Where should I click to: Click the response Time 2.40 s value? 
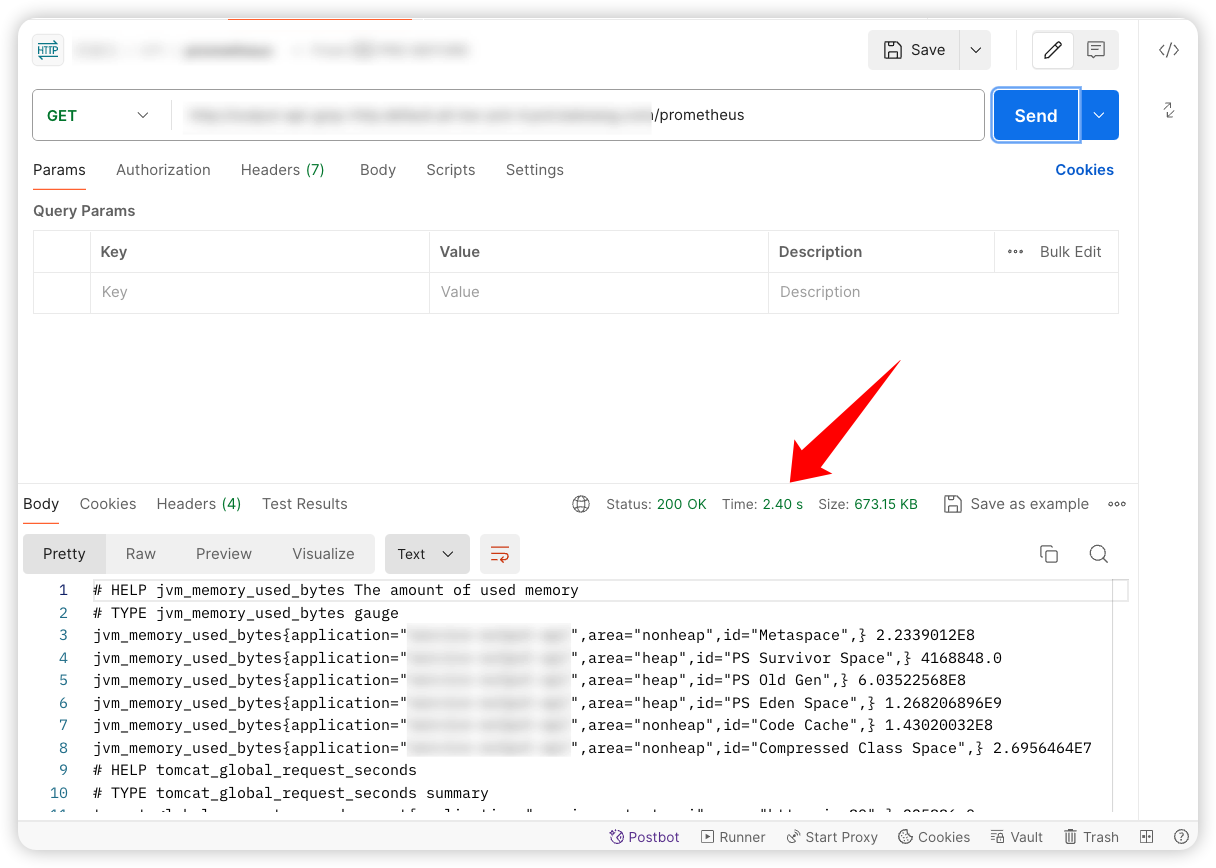[783, 504]
